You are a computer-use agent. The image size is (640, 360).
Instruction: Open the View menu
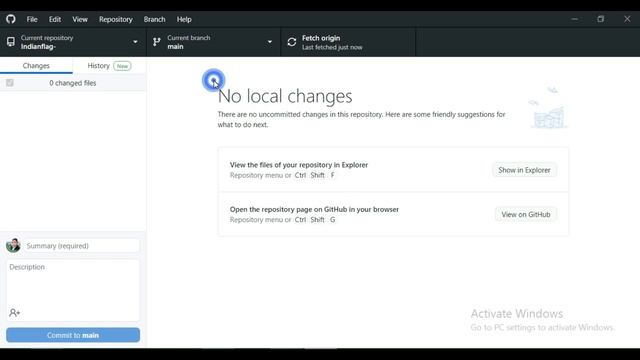click(80, 19)
